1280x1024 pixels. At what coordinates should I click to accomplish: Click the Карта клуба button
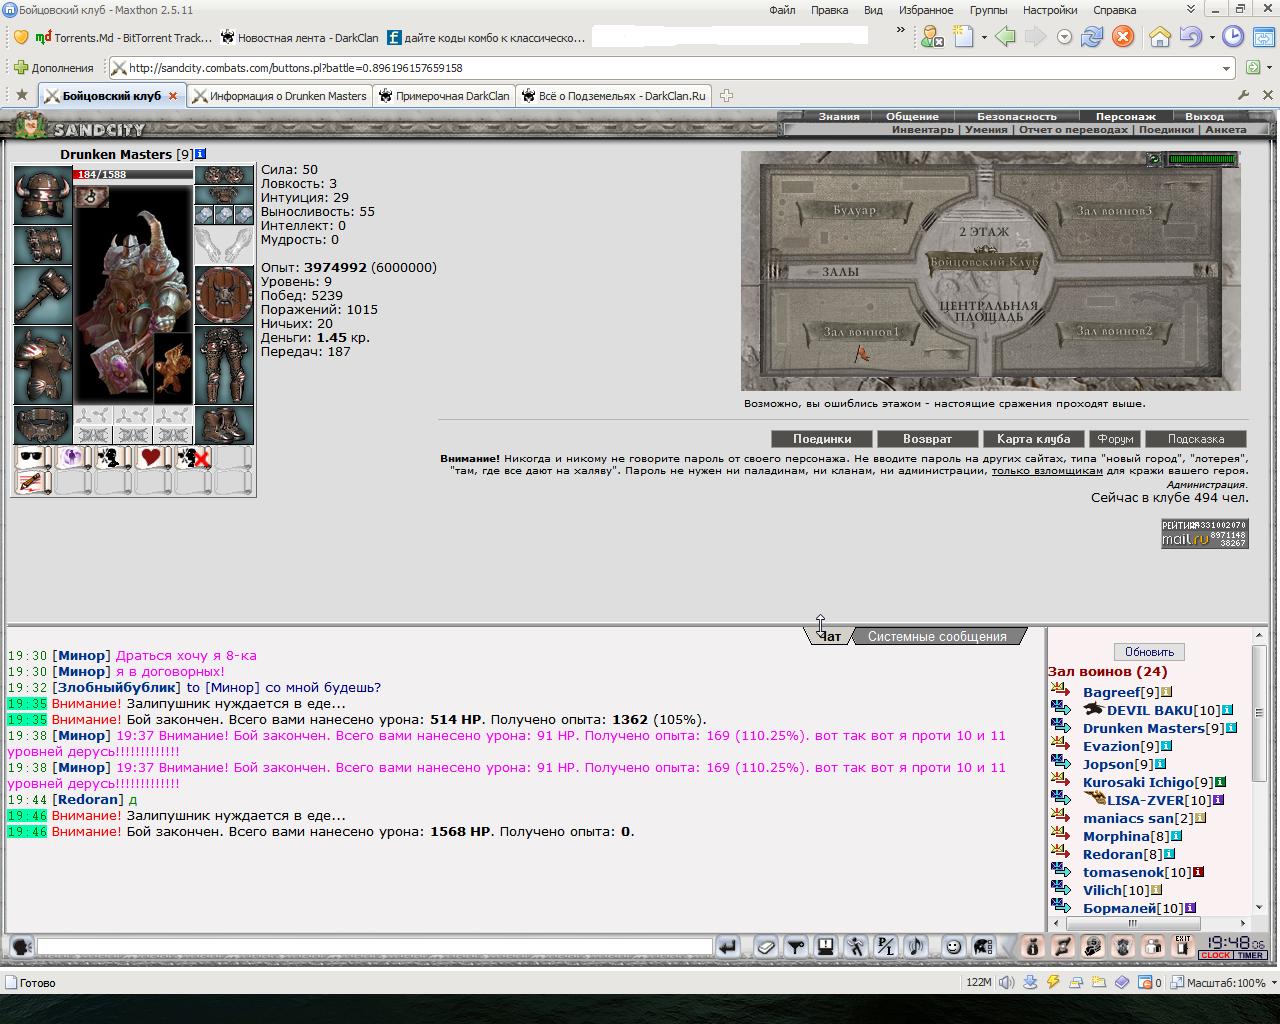click(1033, 439)
